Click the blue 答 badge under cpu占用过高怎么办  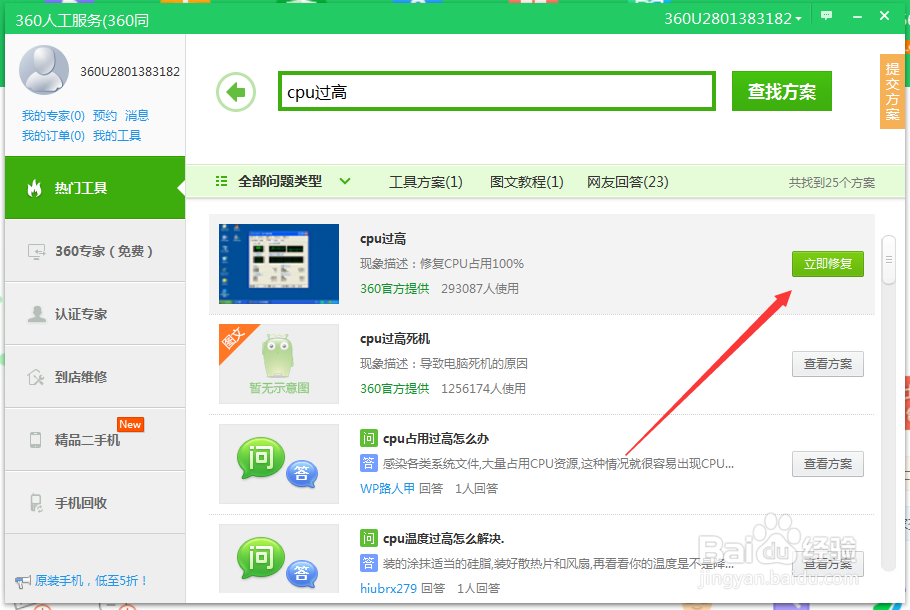pyautogui.click(x=369, y=463)
